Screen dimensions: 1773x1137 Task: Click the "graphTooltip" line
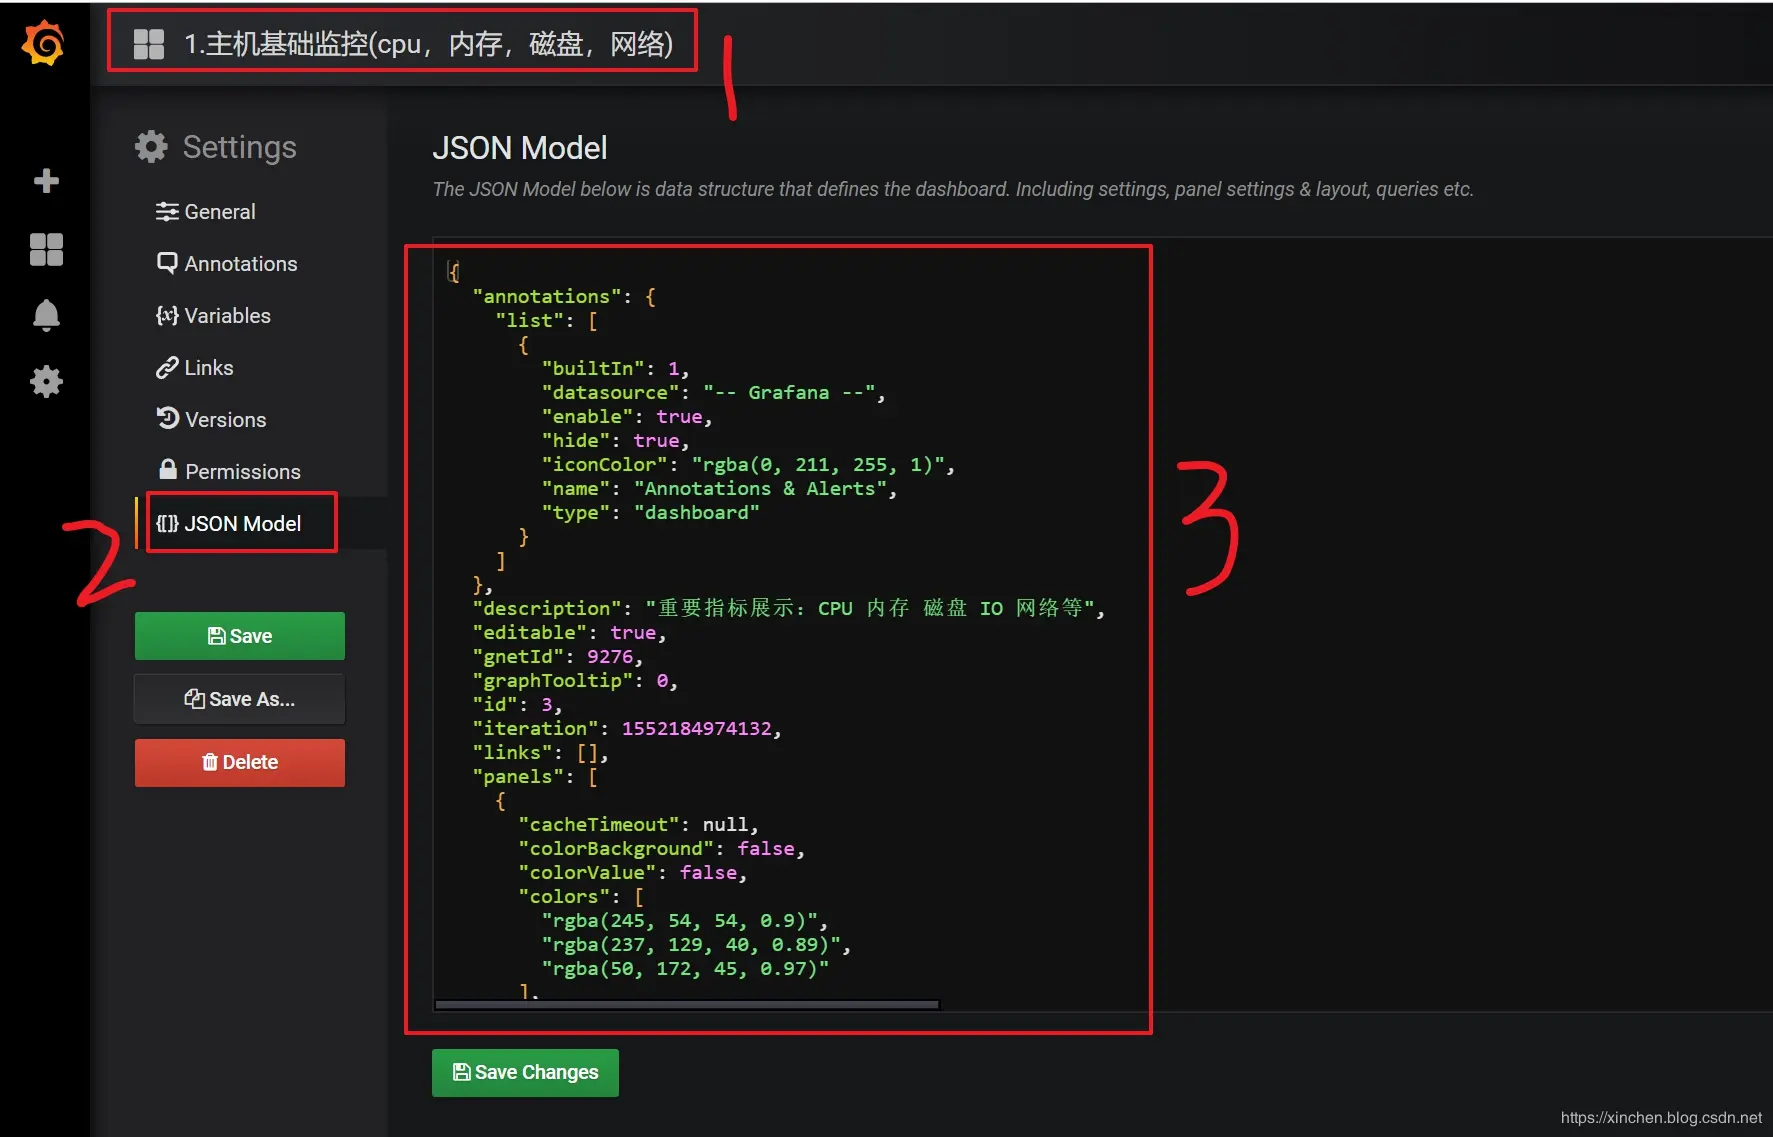coord(575,680)
